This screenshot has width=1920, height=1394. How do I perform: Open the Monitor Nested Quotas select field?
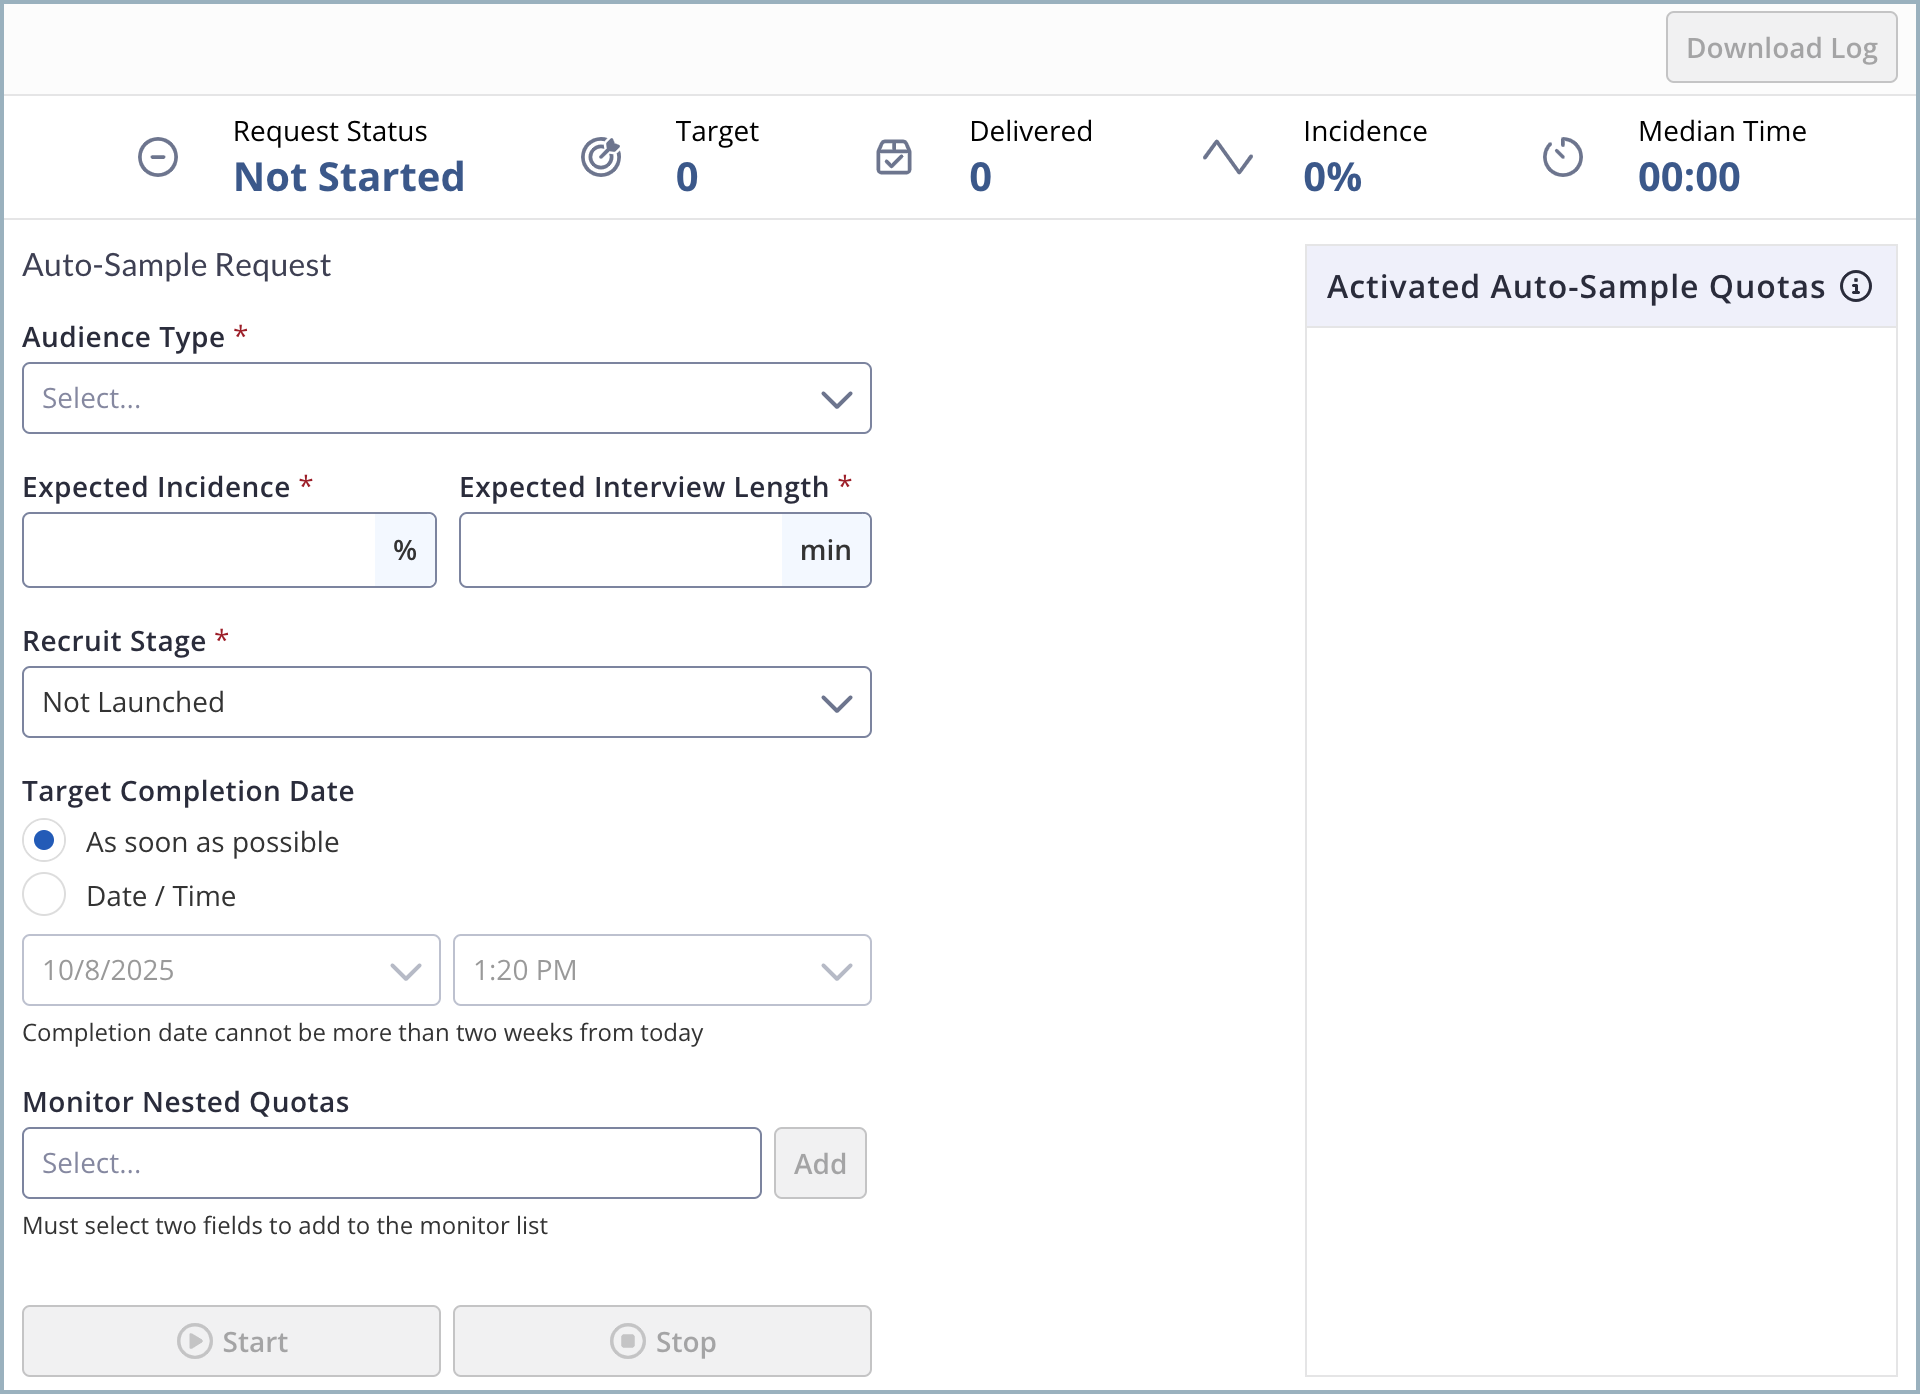click(x=391, y=1163)
